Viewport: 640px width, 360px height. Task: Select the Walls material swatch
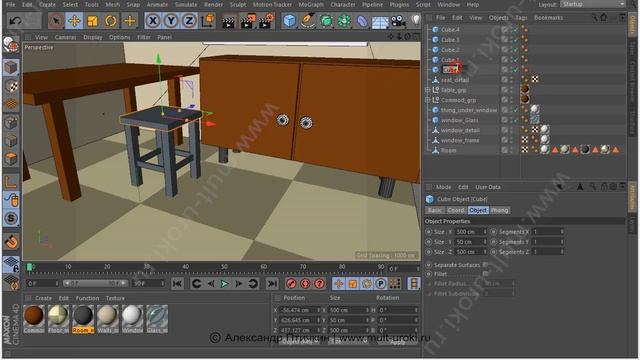[x=107, y=319]
